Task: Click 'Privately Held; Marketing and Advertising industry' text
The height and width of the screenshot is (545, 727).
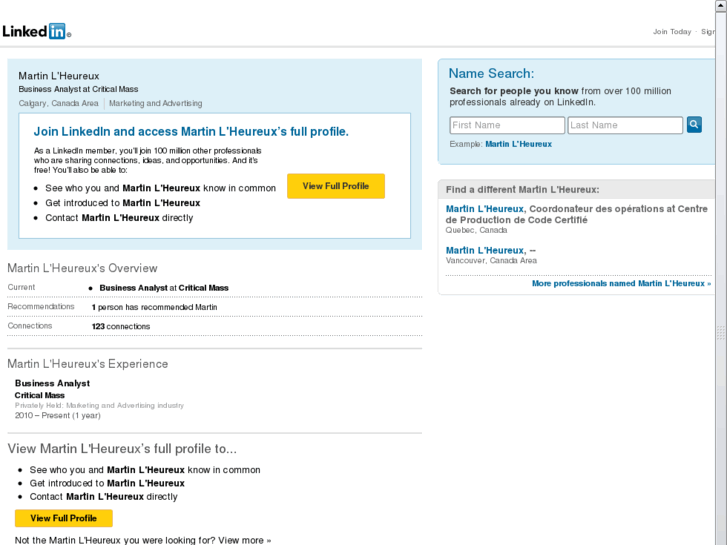Action: [x=99, y=405]
